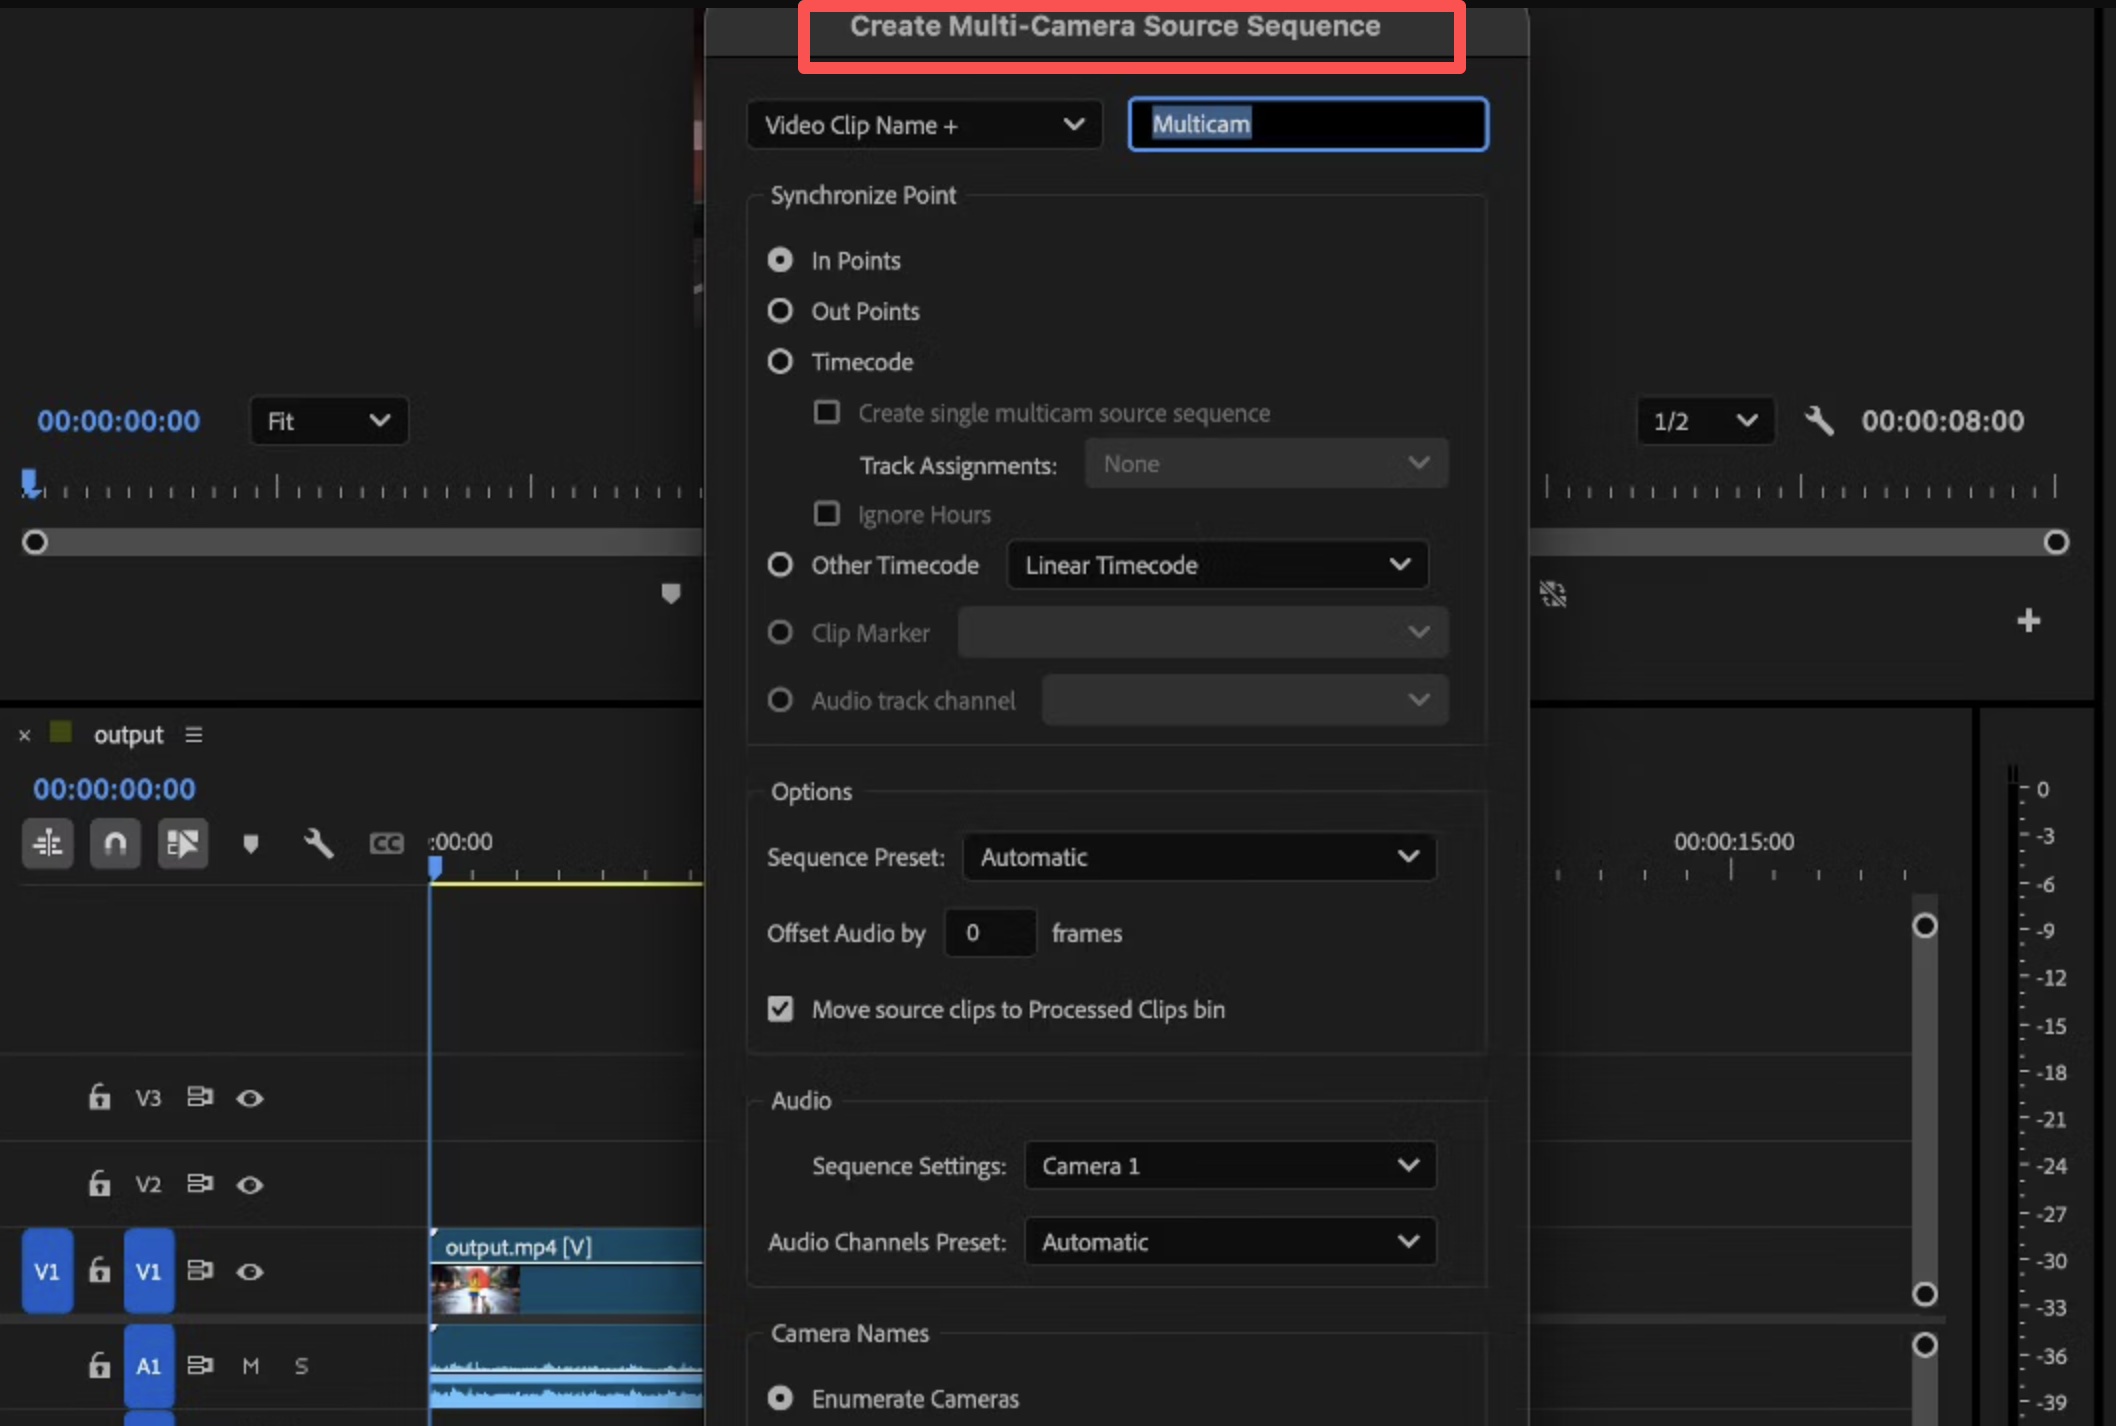
Task: Select Other Timecode radio button
Action: (x=780, y=565)
